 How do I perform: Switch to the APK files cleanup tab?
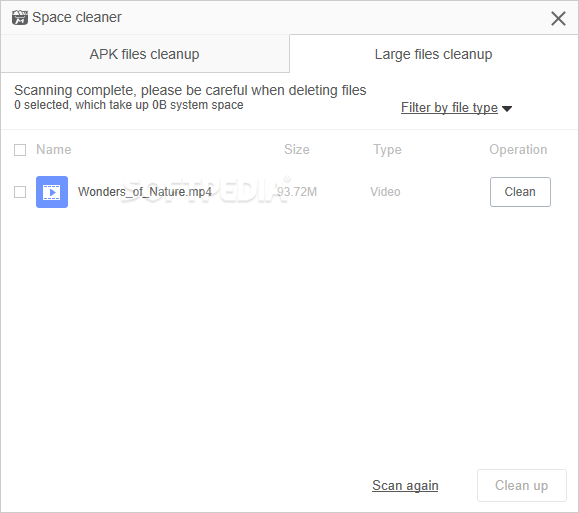pos(145,54)
